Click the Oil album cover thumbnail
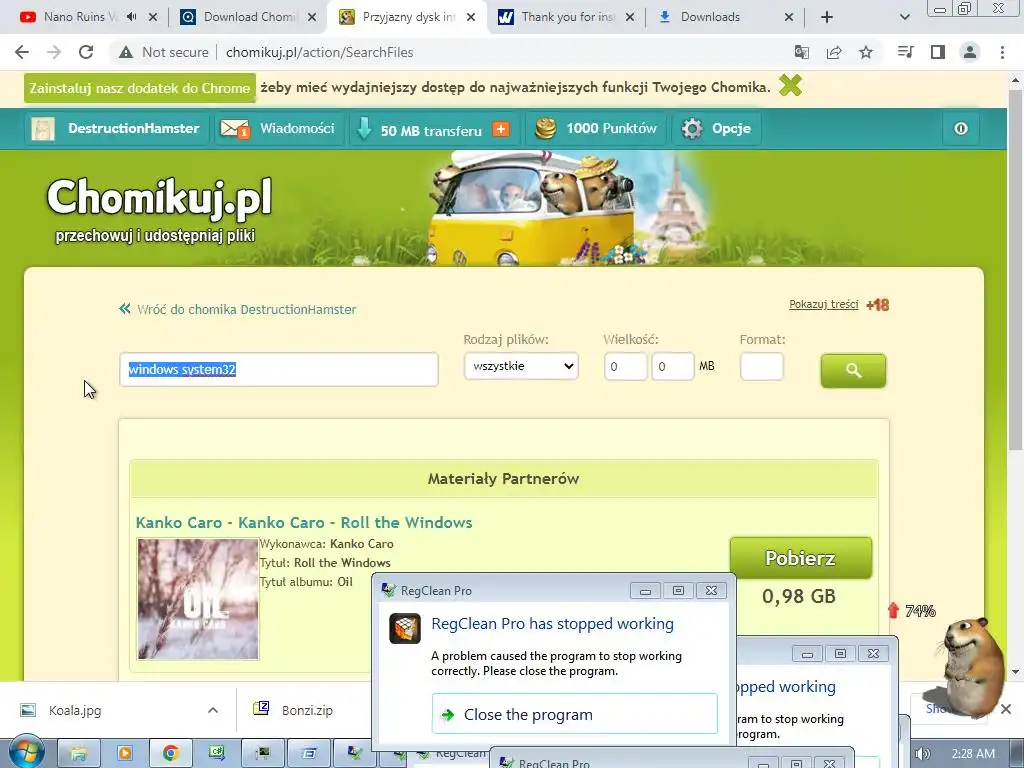Screen dimensions: 1024x768 pos(198,599)
